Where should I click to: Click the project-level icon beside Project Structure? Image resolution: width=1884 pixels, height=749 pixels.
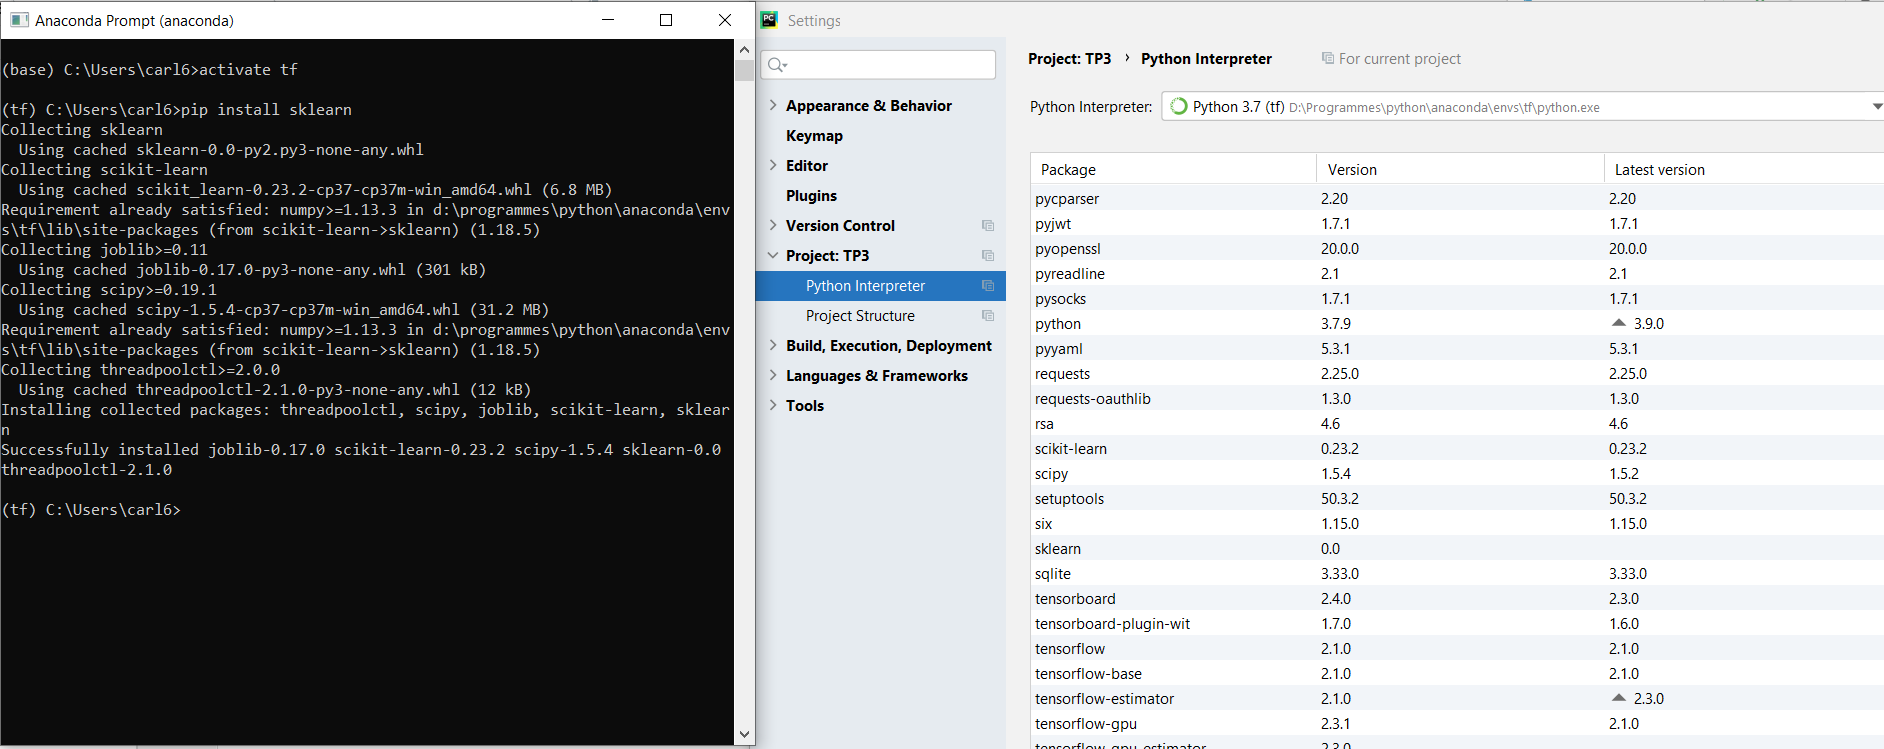(988, 316)
